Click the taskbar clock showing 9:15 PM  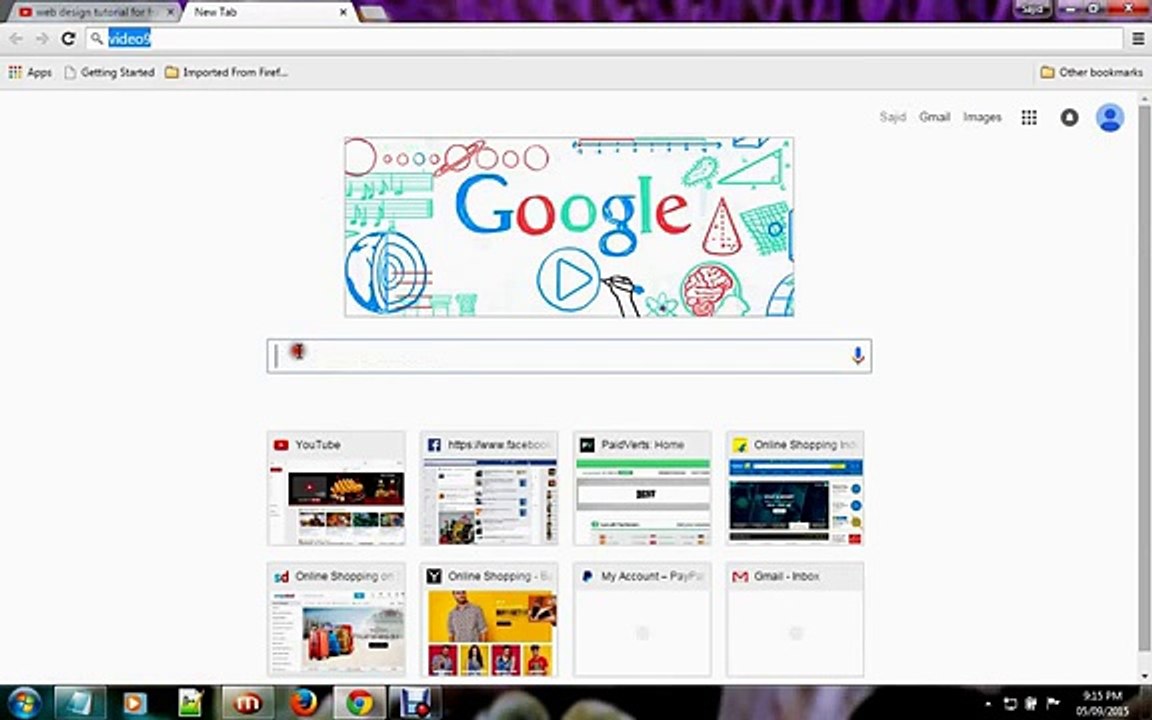1102,703
